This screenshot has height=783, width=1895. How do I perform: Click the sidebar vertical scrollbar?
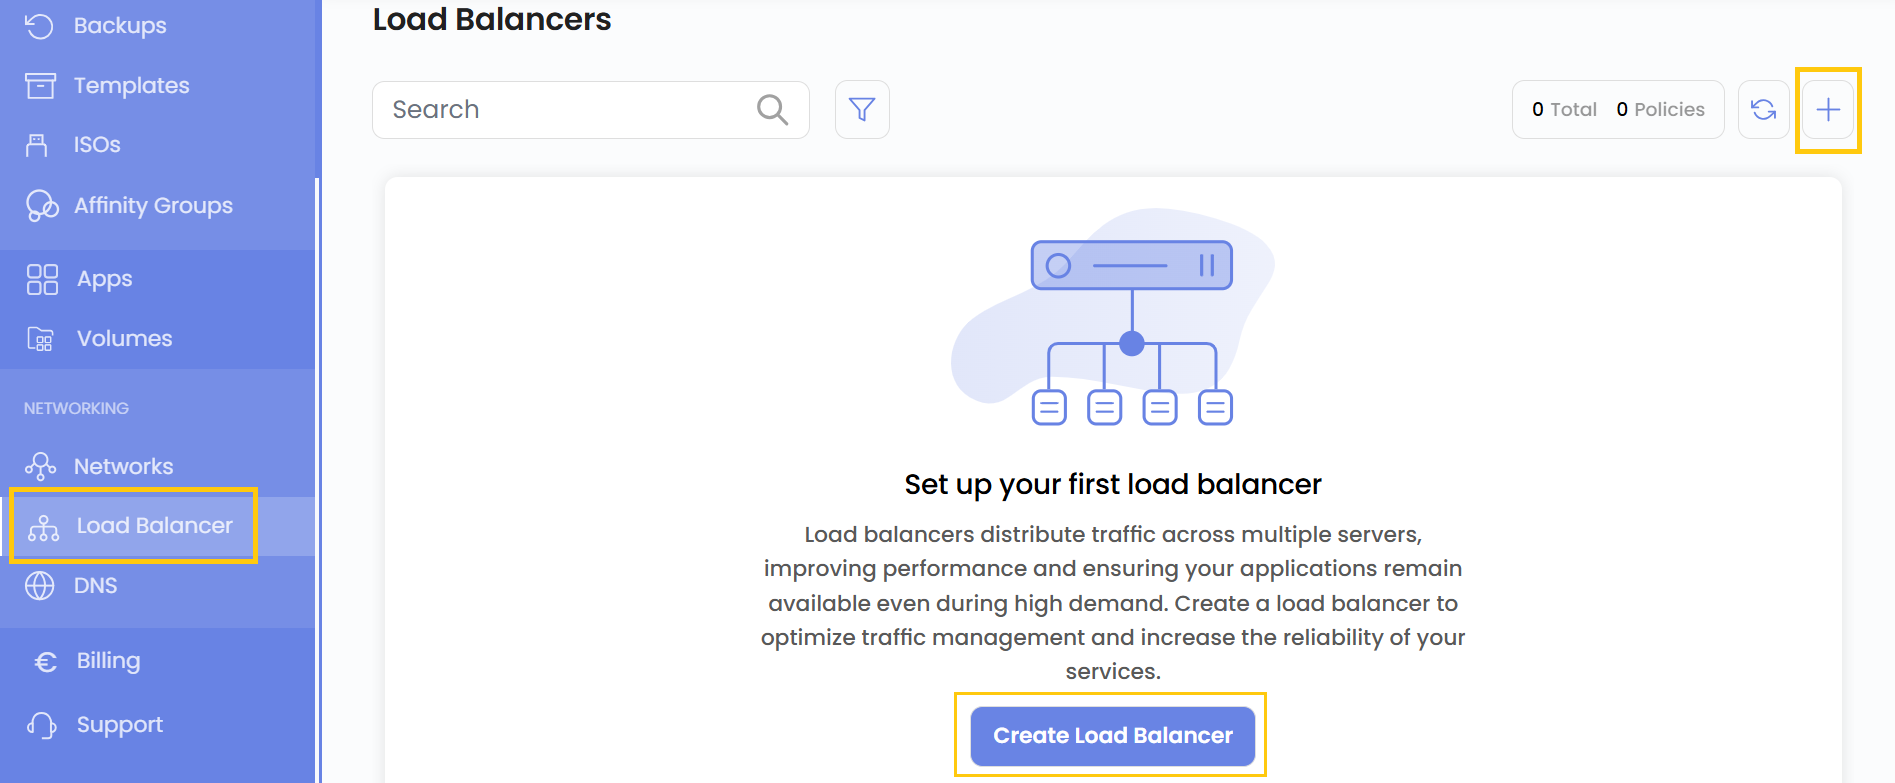tap(317, 480)
